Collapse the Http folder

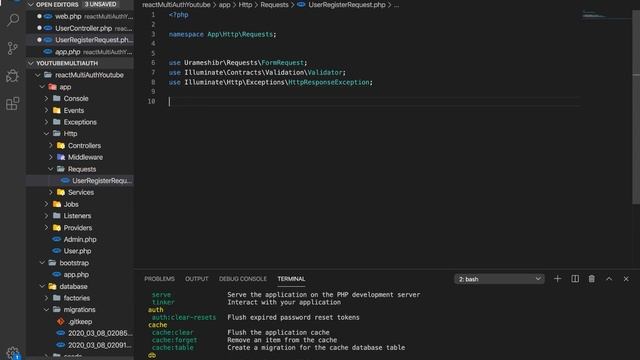pyautogui.click(x=47, y=134)
